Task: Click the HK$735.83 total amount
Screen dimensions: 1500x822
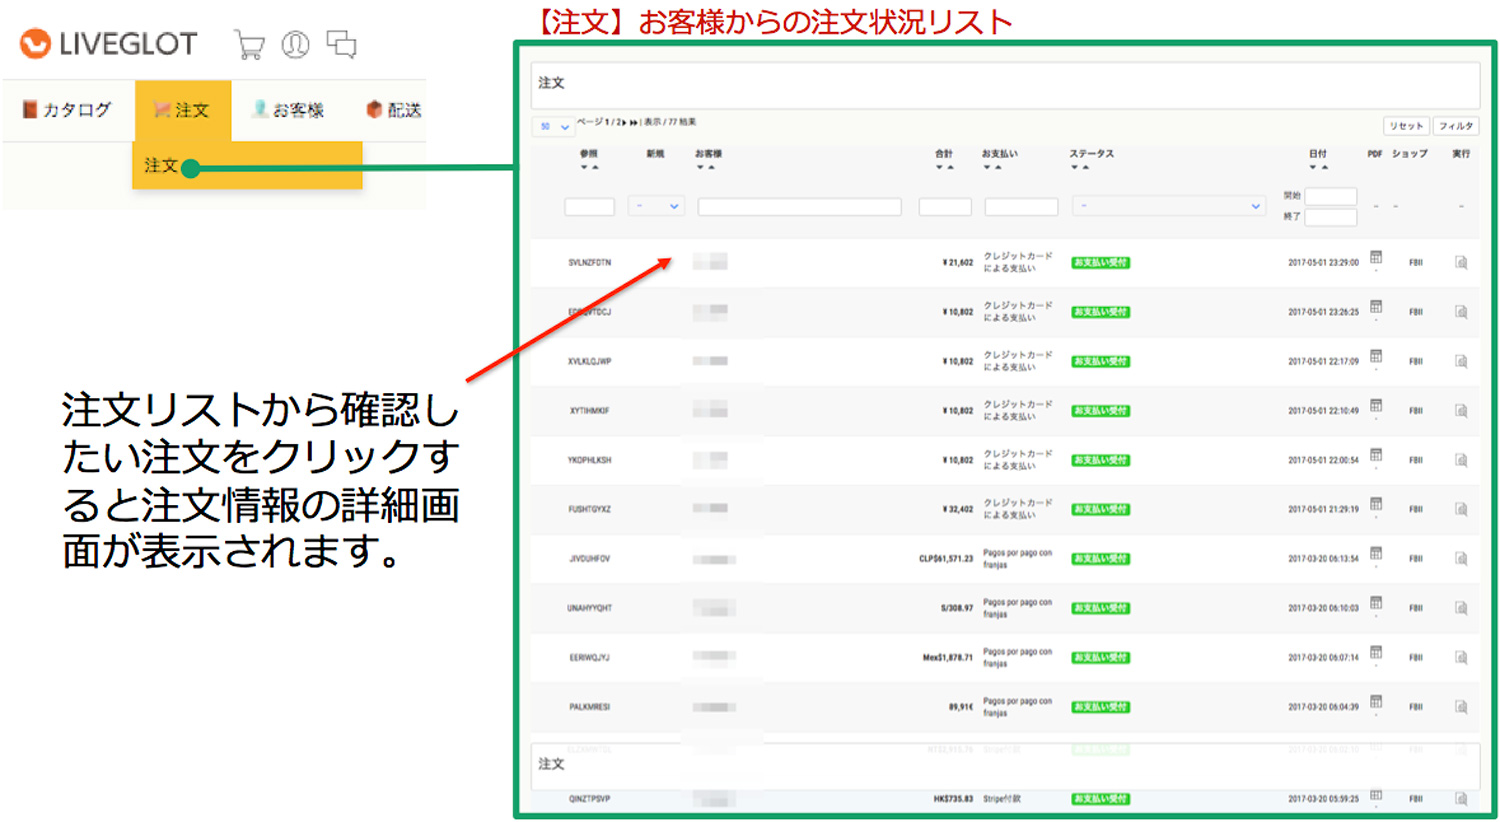Action: tap(953, 799)
